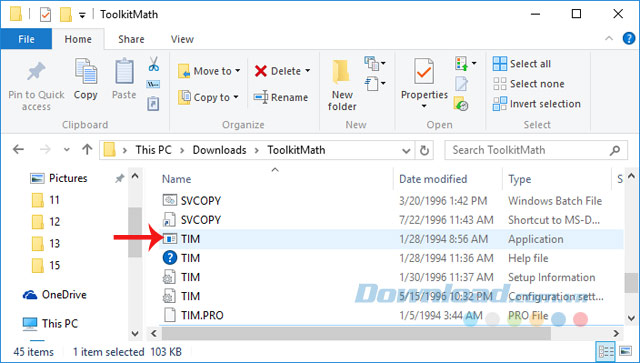640x363 pixels.
Task: Create a New folder
Action: (342, 86)
